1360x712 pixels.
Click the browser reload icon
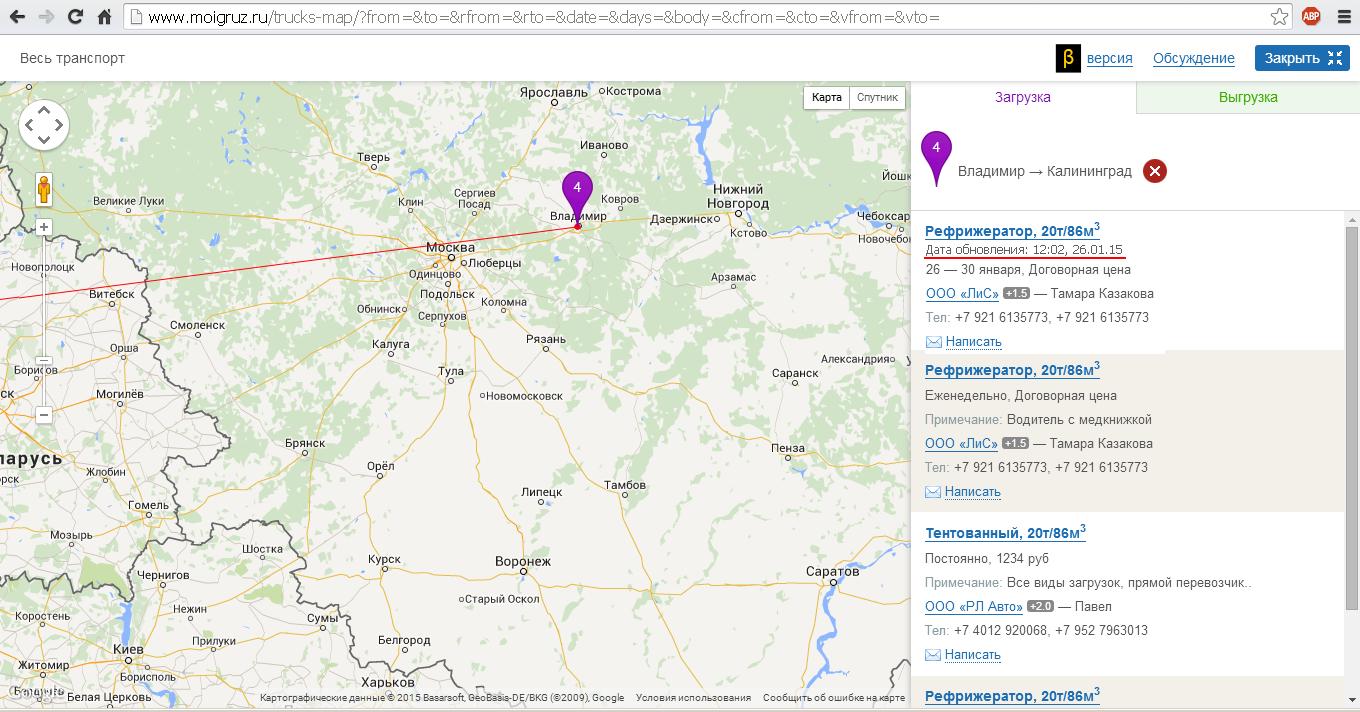pyautogui.click(x=75, y=17)
